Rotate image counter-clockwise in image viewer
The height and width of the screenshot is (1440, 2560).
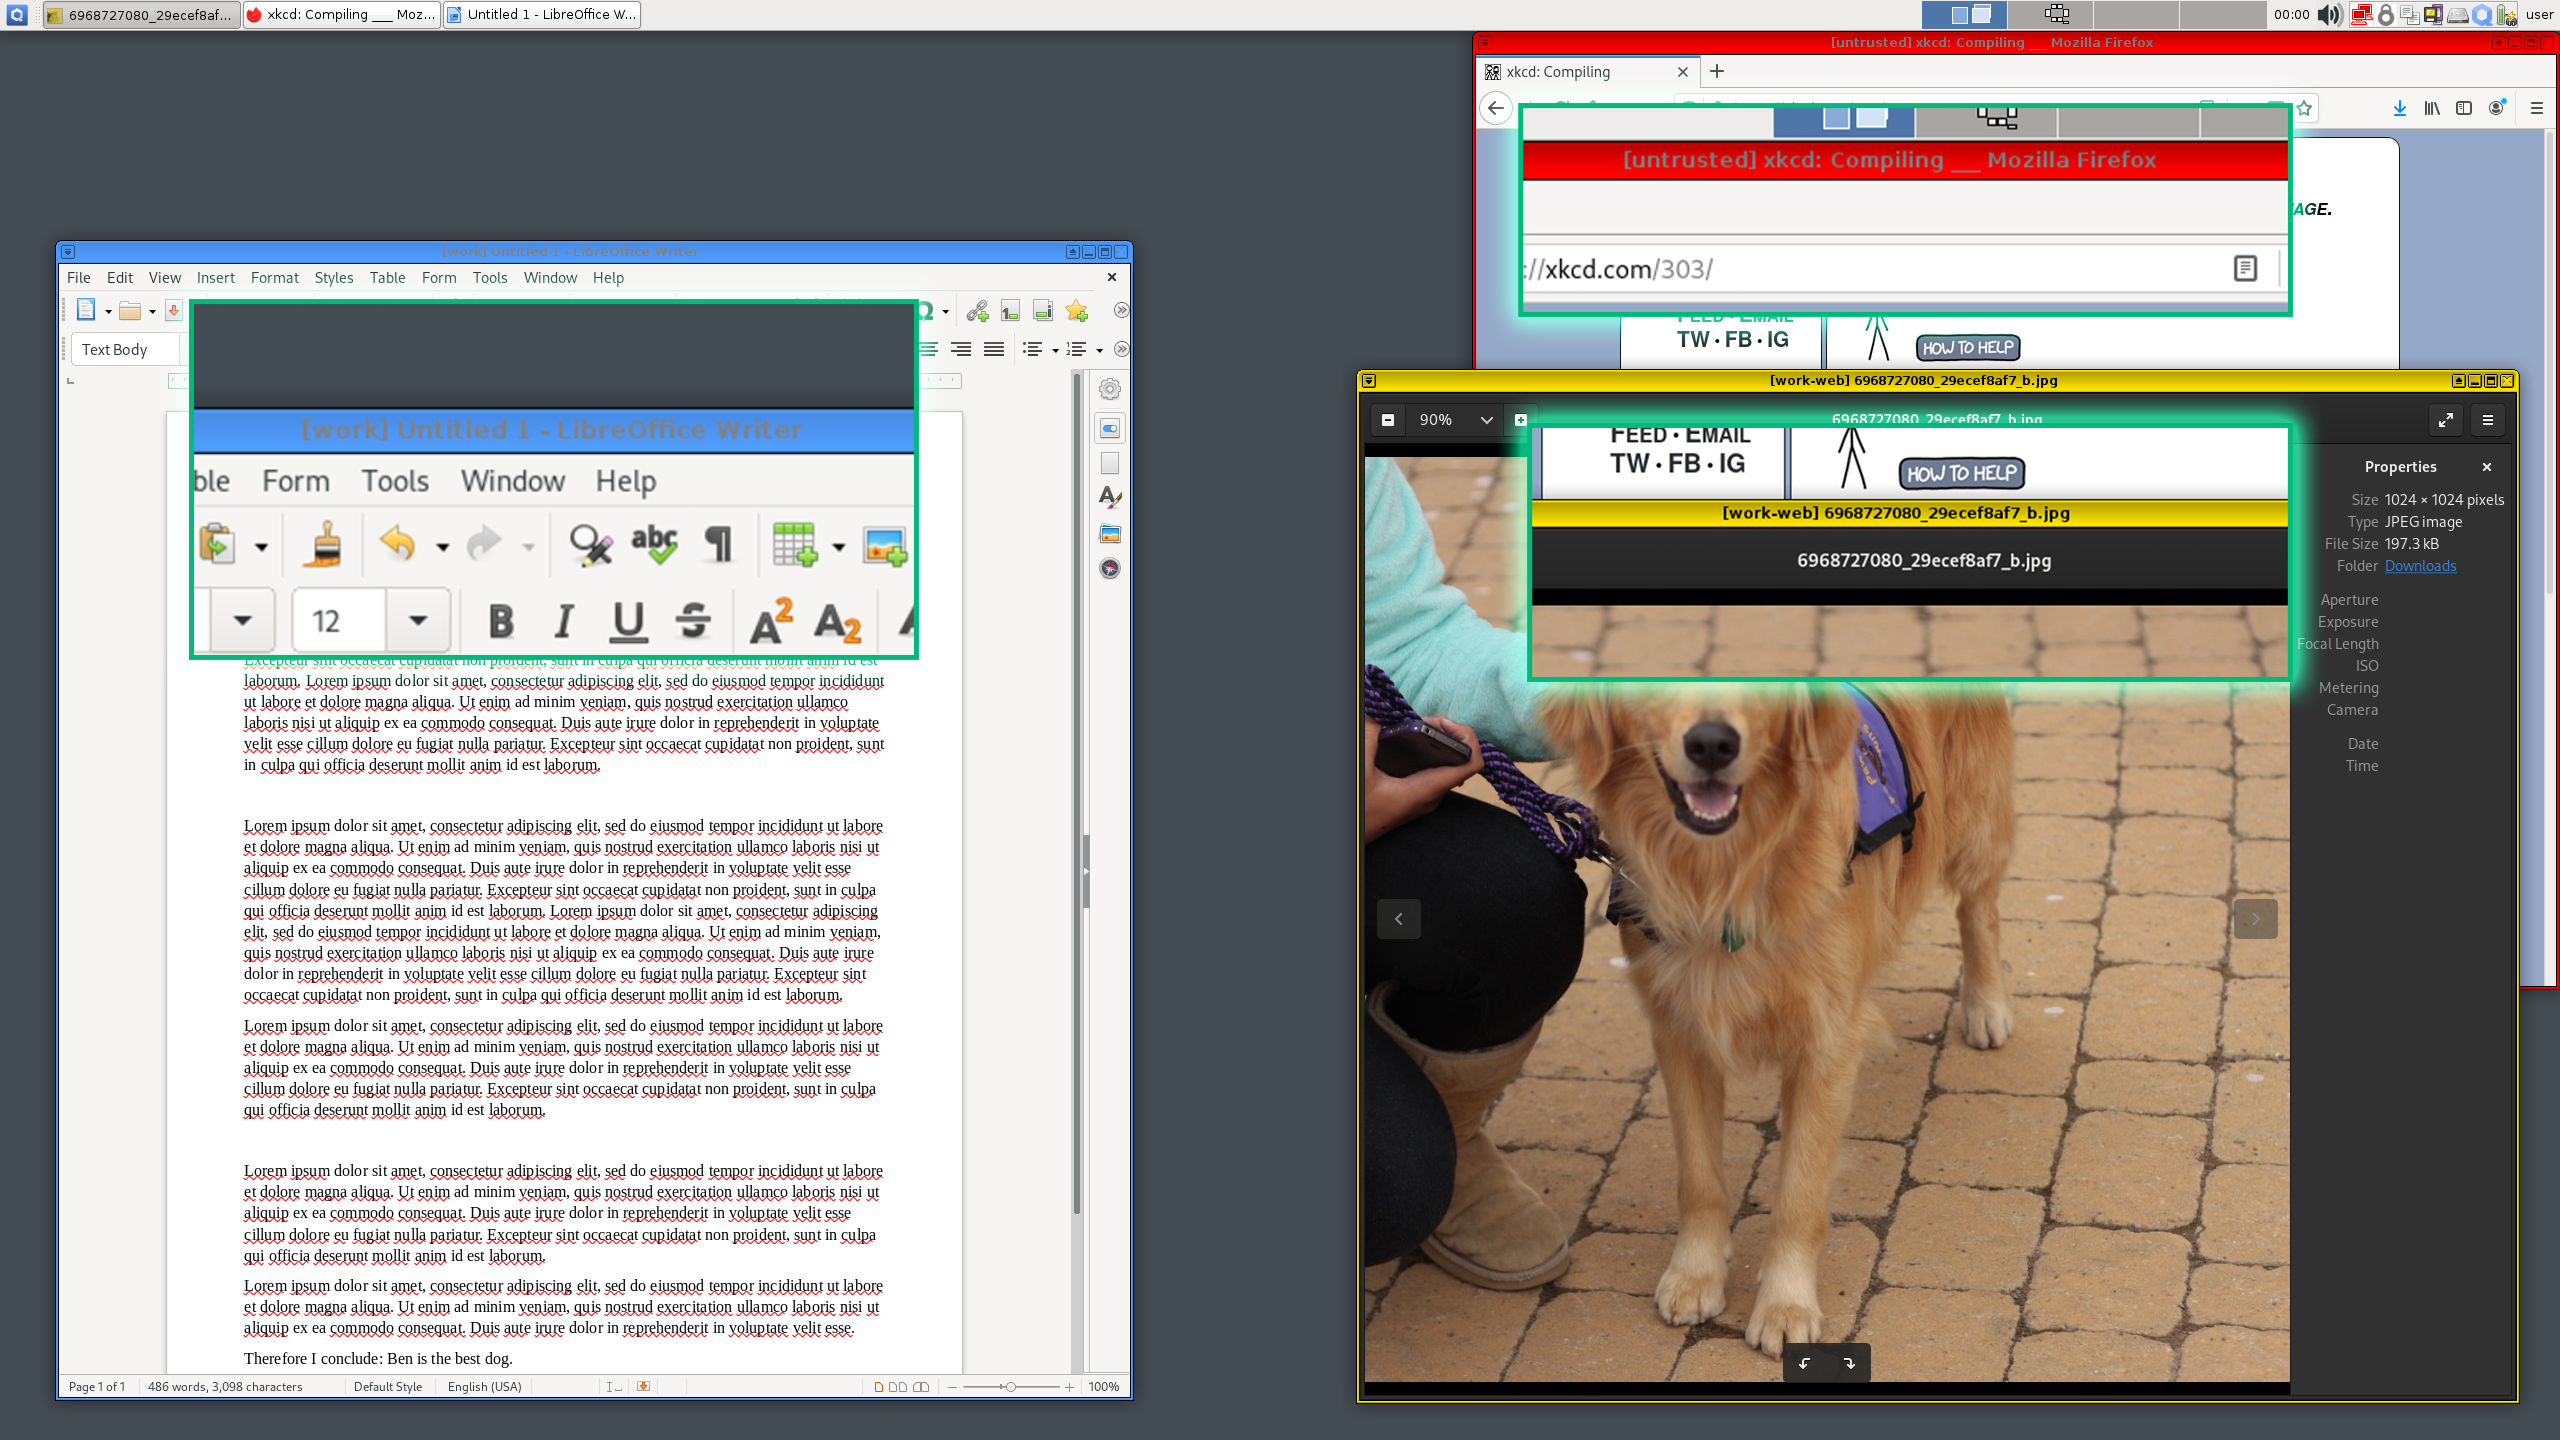pos(1805,1363)
